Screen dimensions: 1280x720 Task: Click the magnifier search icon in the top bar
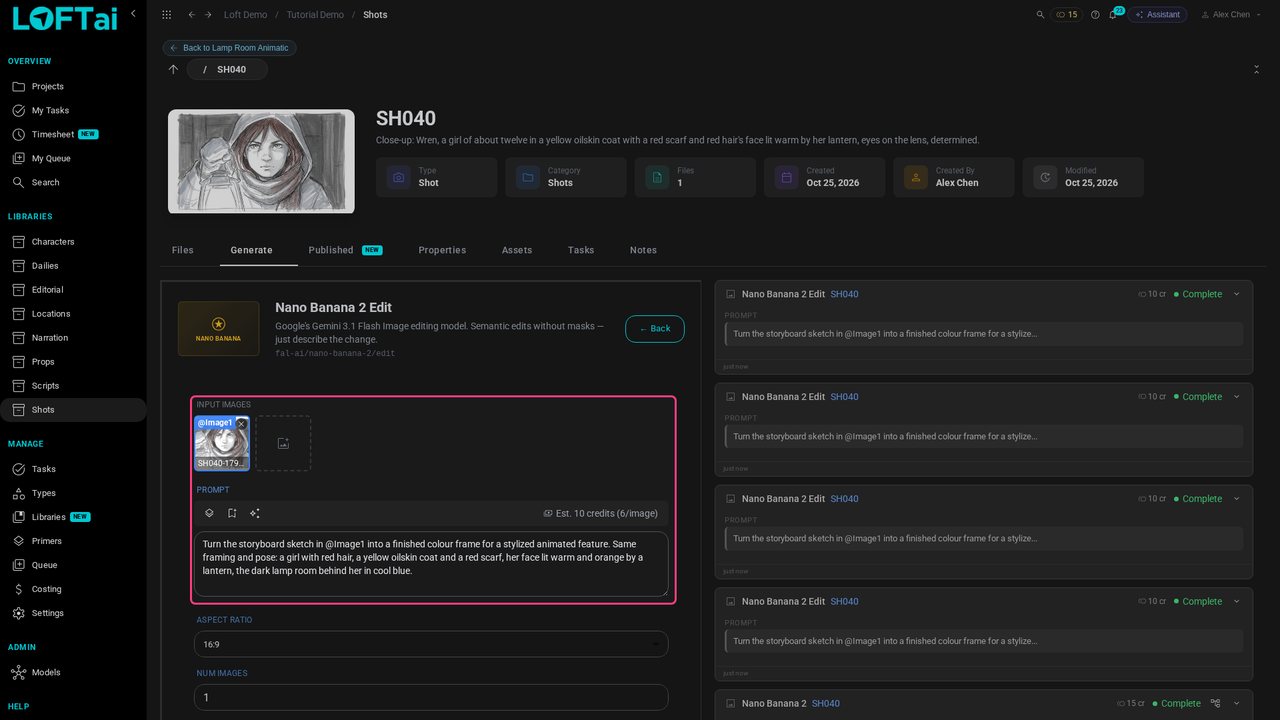coord(1040,15)
